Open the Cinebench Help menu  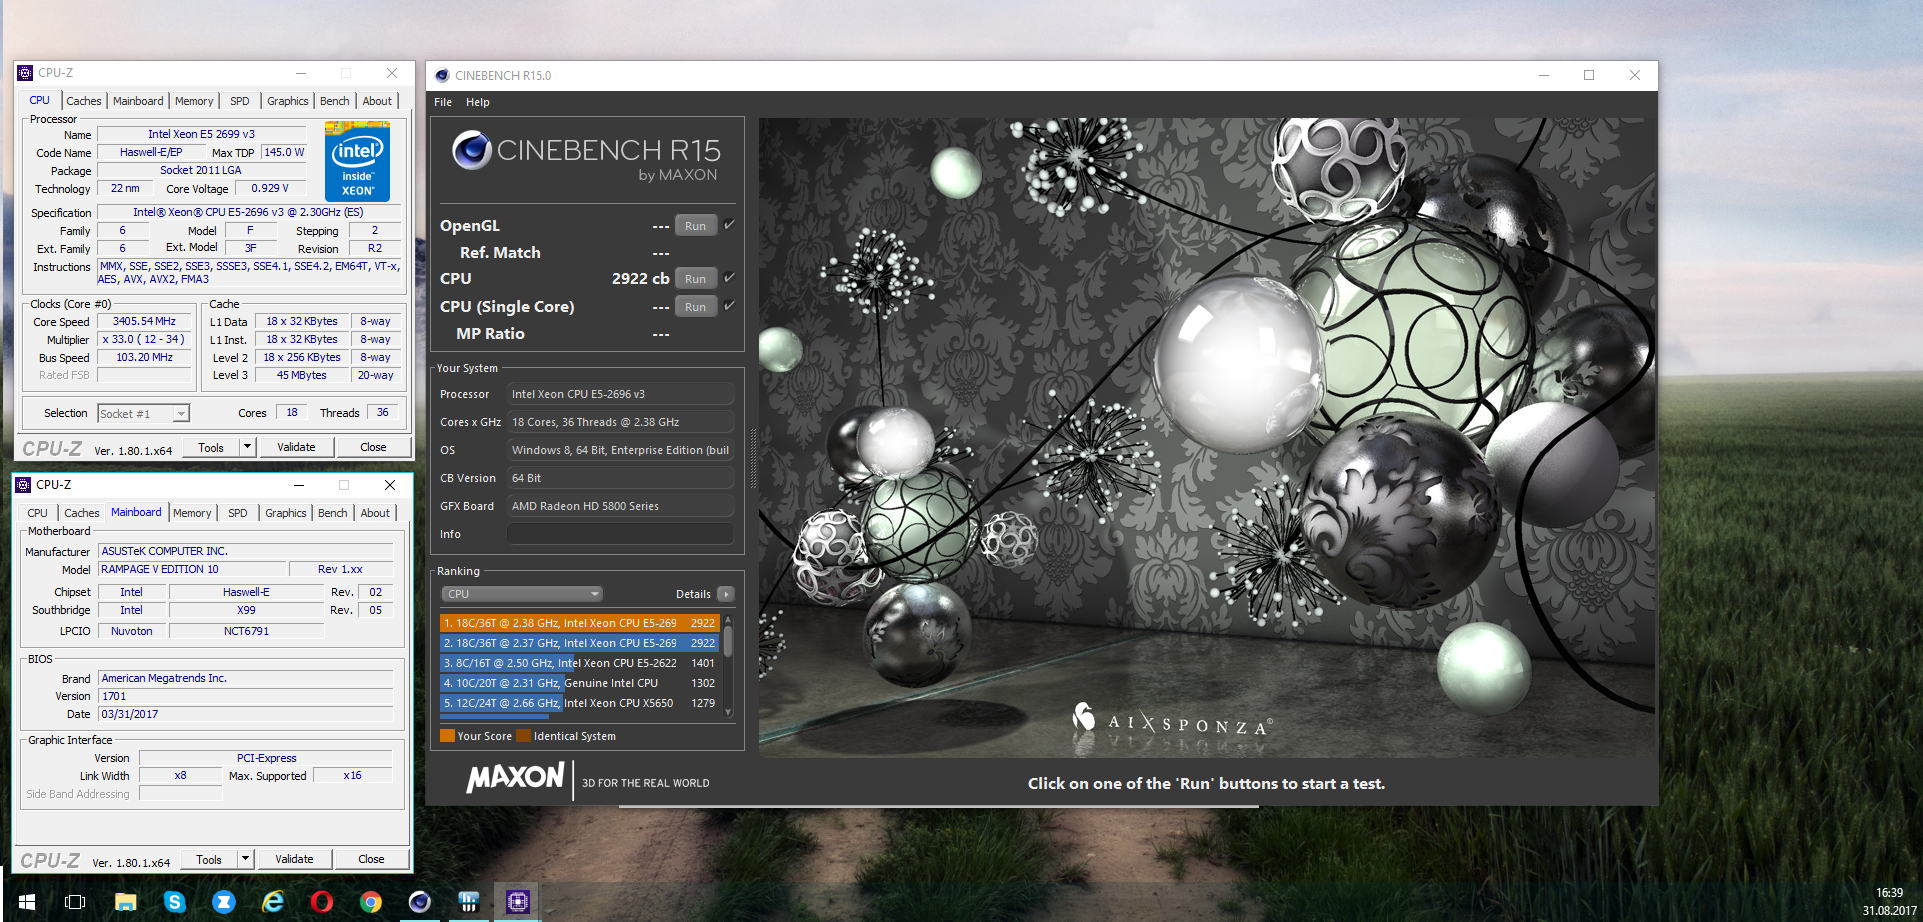[x=478, y=102]
